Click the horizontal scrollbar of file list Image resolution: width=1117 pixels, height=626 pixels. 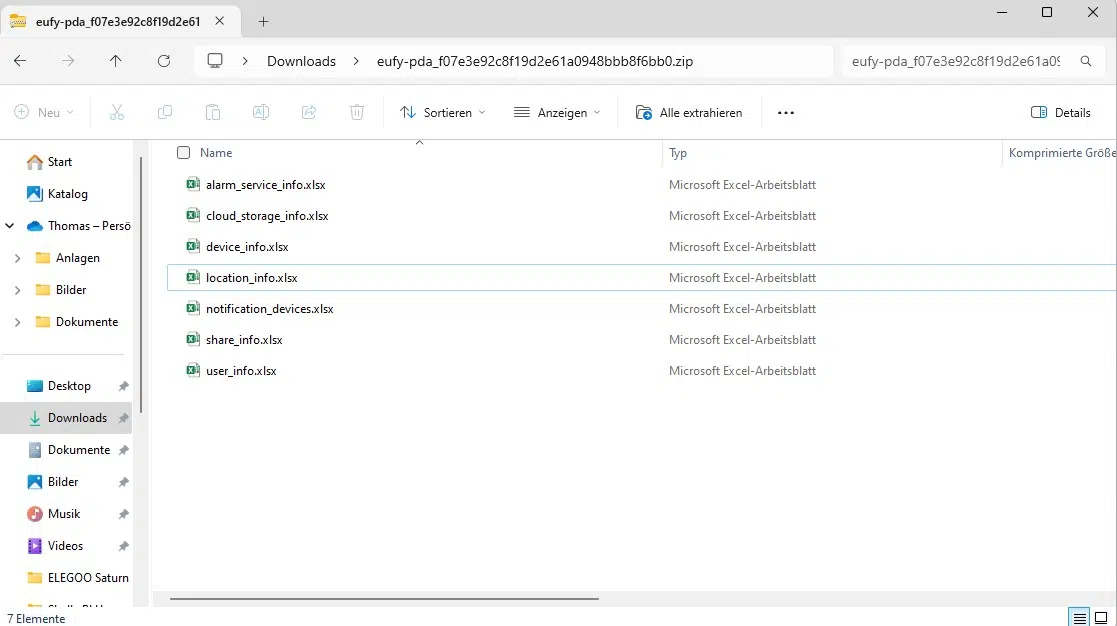point(384,599)
